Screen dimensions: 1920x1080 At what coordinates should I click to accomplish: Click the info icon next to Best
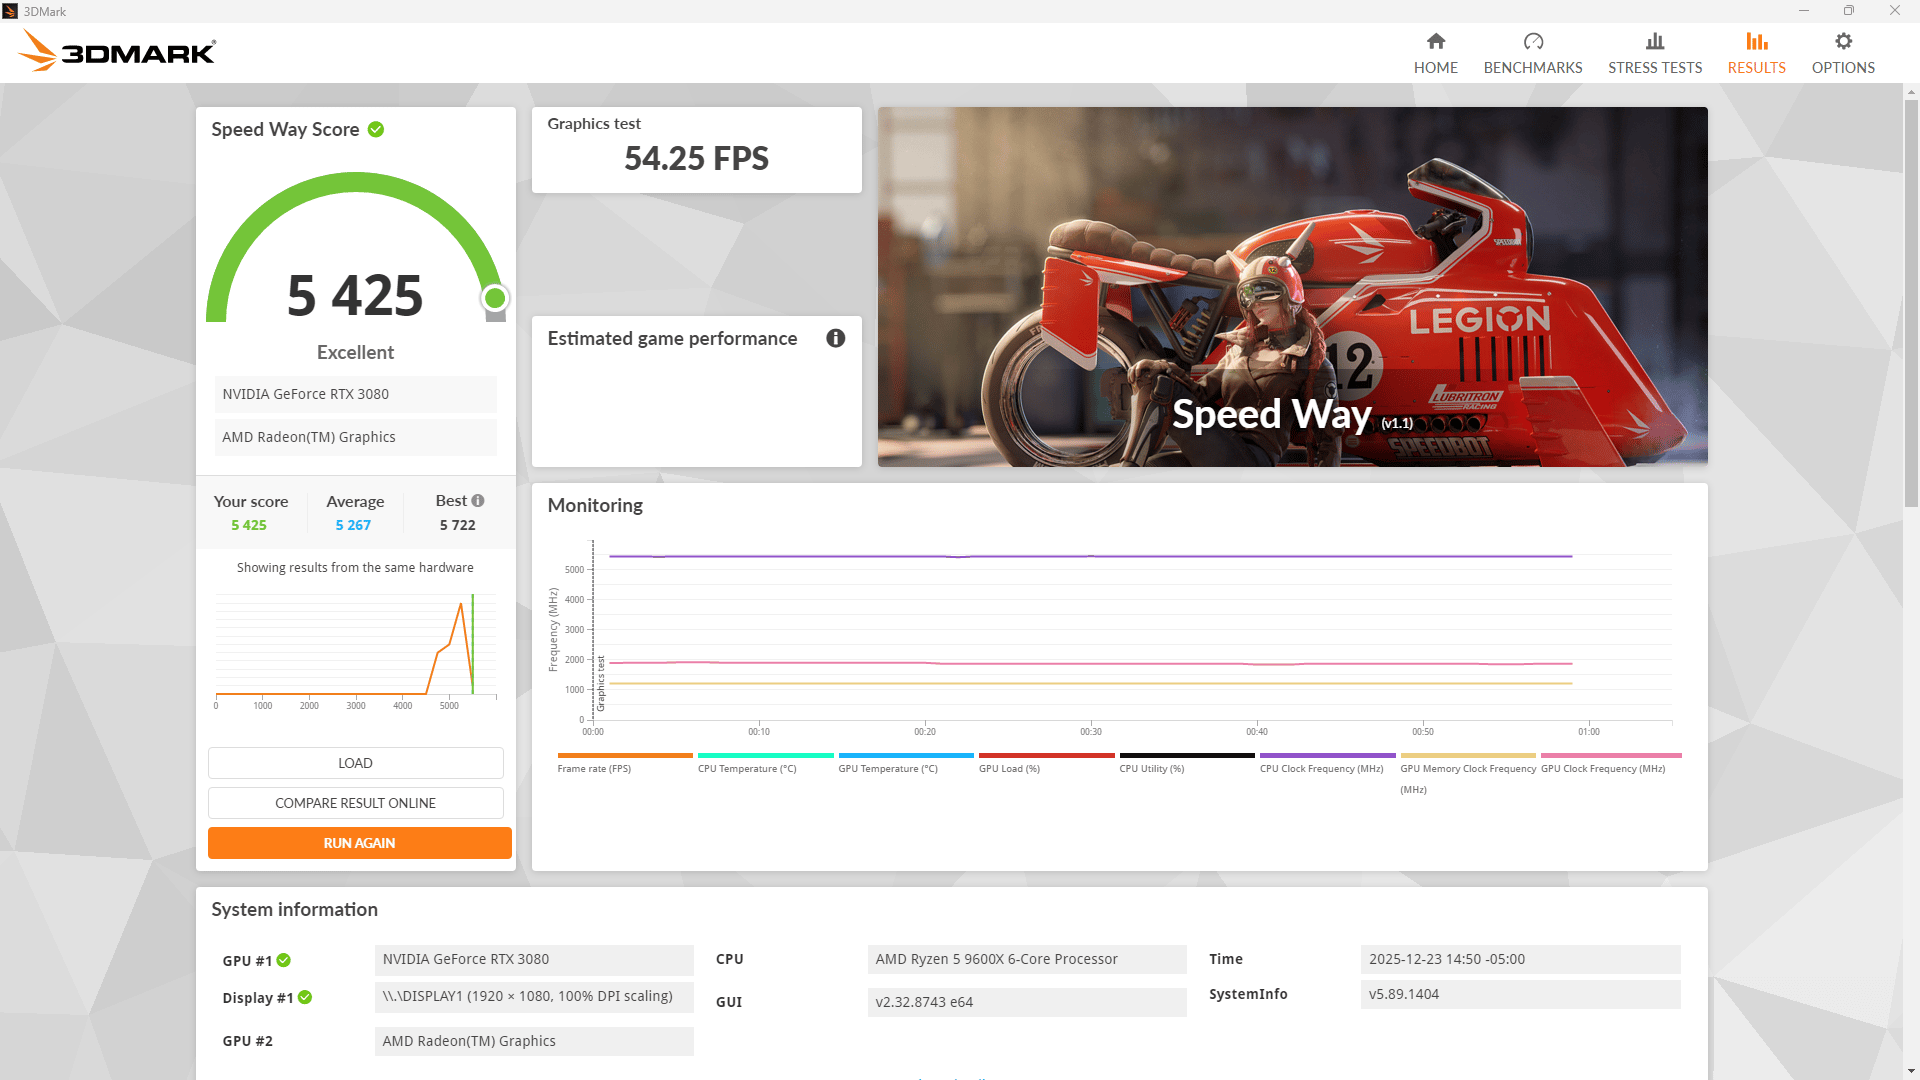click(478, 501)
